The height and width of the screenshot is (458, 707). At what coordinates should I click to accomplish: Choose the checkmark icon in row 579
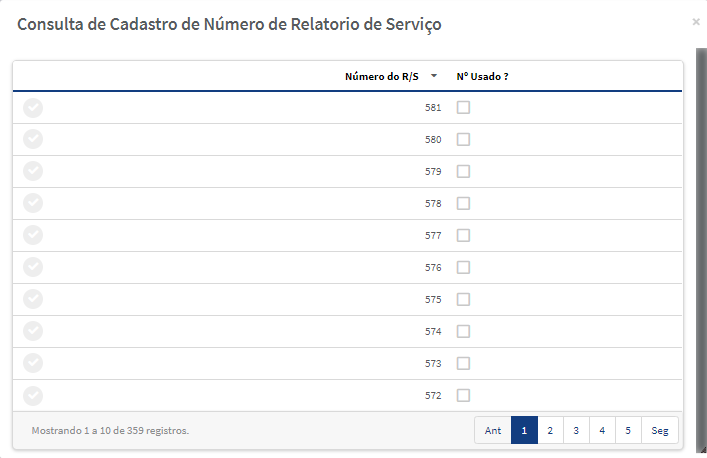pyautogui.click(x=33, y=171)
